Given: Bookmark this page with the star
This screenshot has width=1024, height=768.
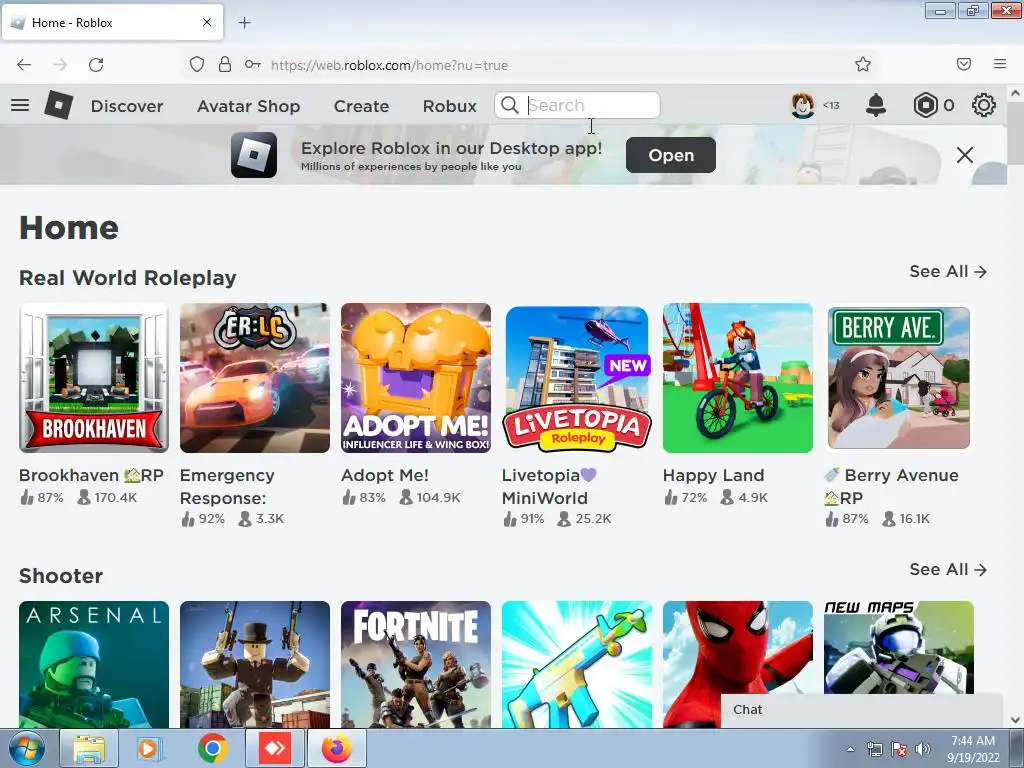Looking at the screenshot, I should pos(863,64).
